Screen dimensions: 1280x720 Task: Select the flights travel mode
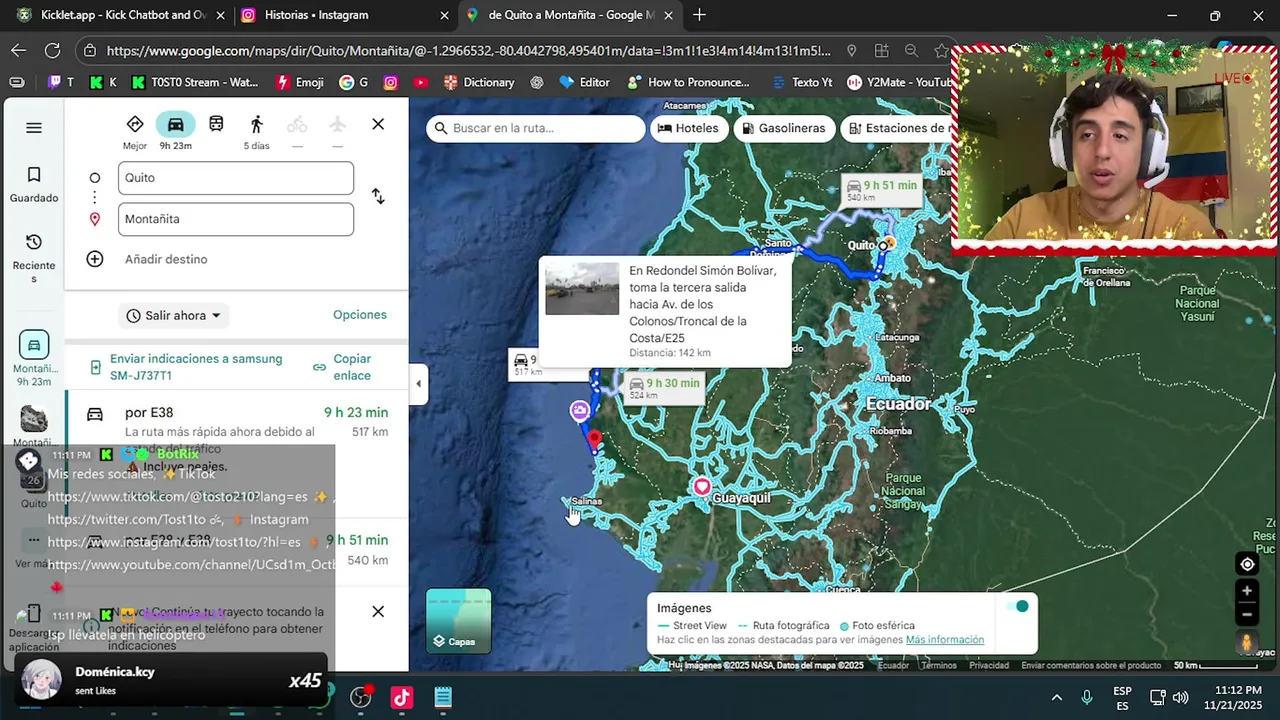coord(338,124)
